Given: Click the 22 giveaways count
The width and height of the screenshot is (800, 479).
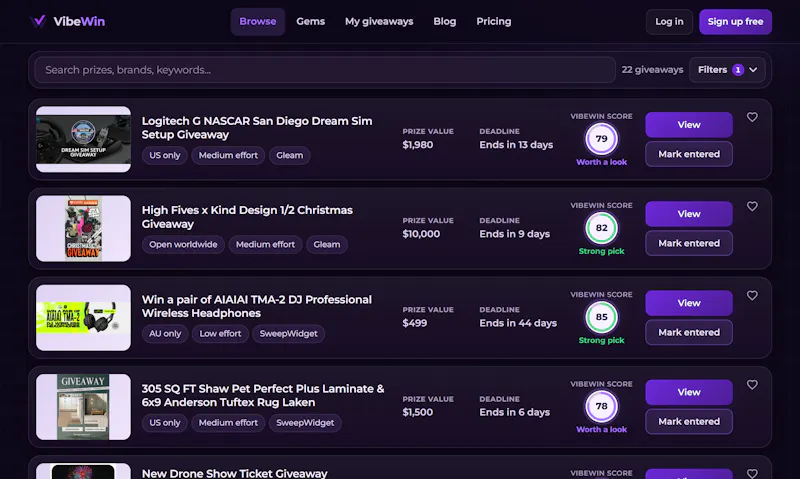Looking at the screenshot, I should click(x=652, y=70).
